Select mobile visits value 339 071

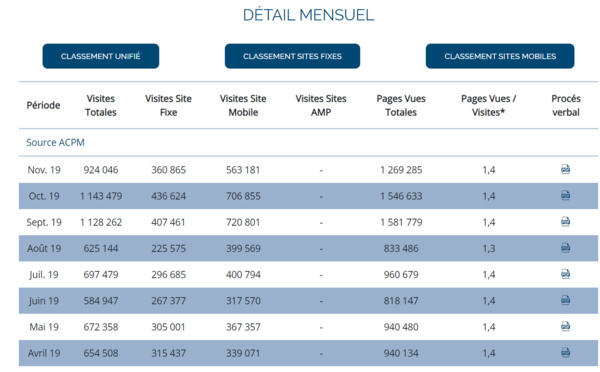click(243, 353)
